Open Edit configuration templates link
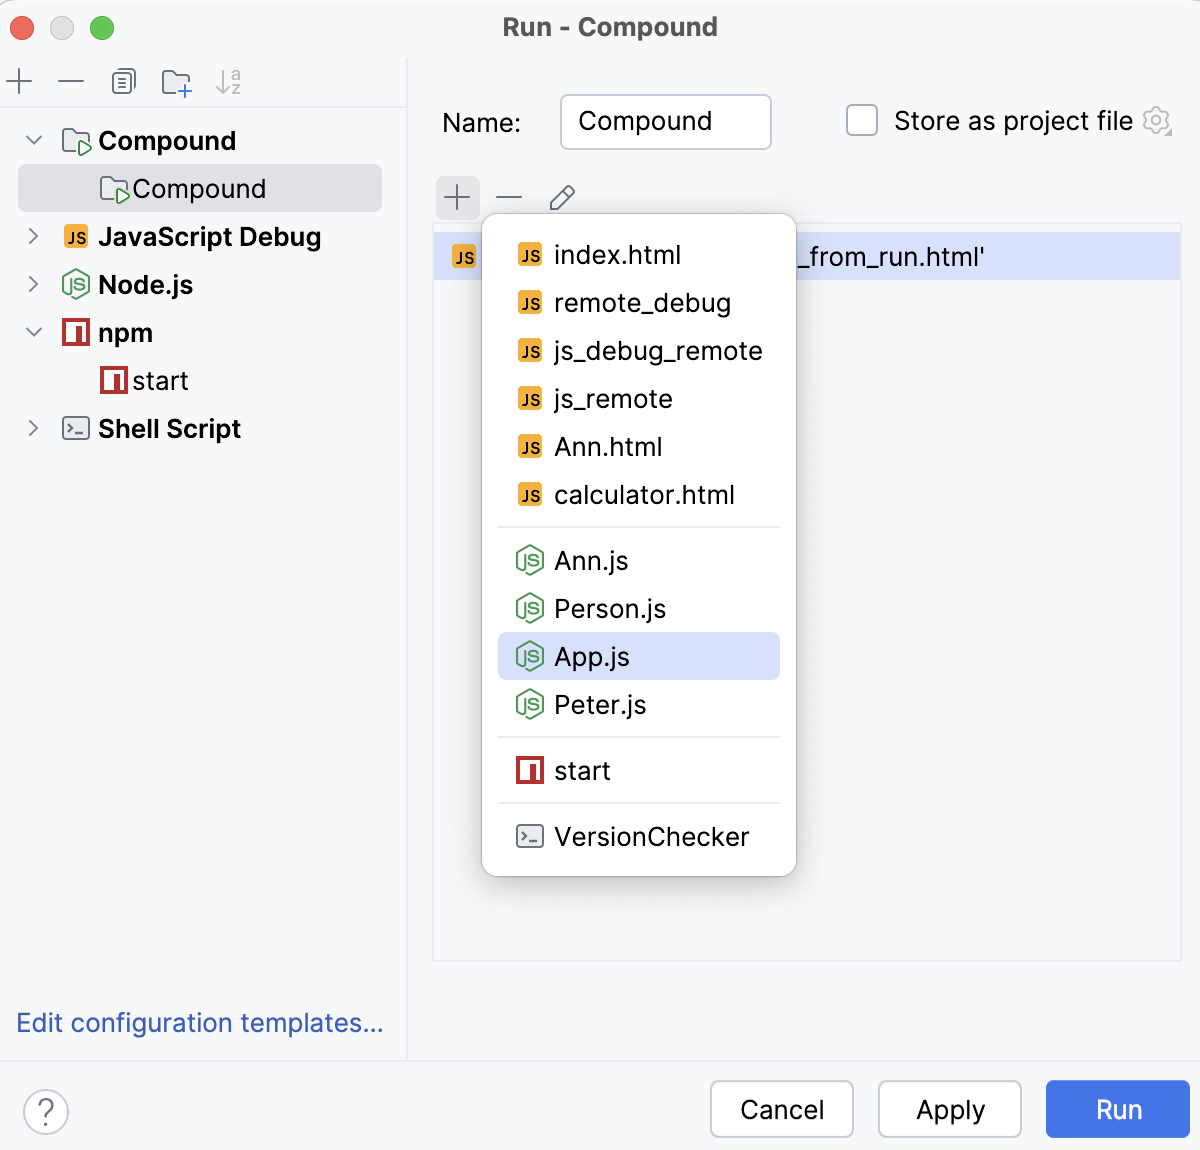This screenshot has height=1150, width=1200. 200,1023
